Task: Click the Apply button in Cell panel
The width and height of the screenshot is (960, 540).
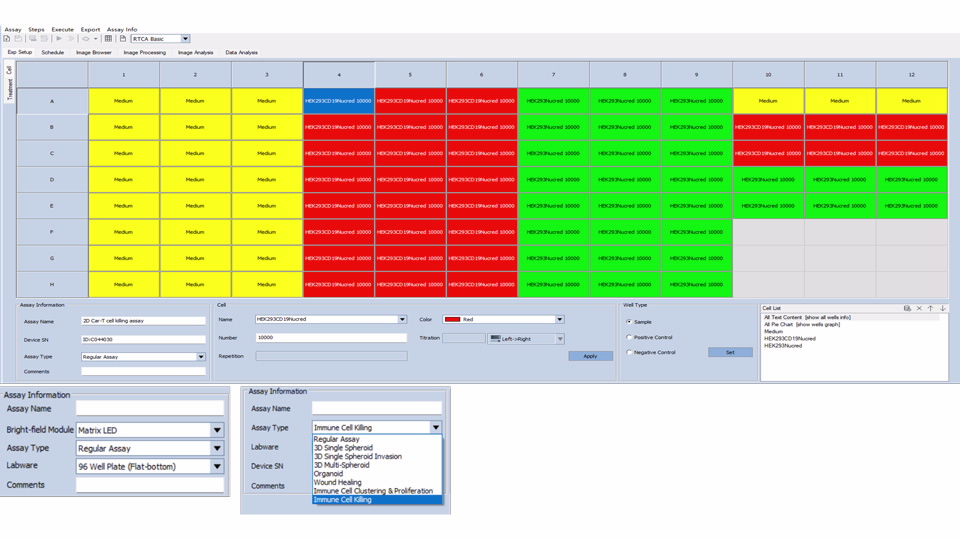Action: (x=590, y=356)
